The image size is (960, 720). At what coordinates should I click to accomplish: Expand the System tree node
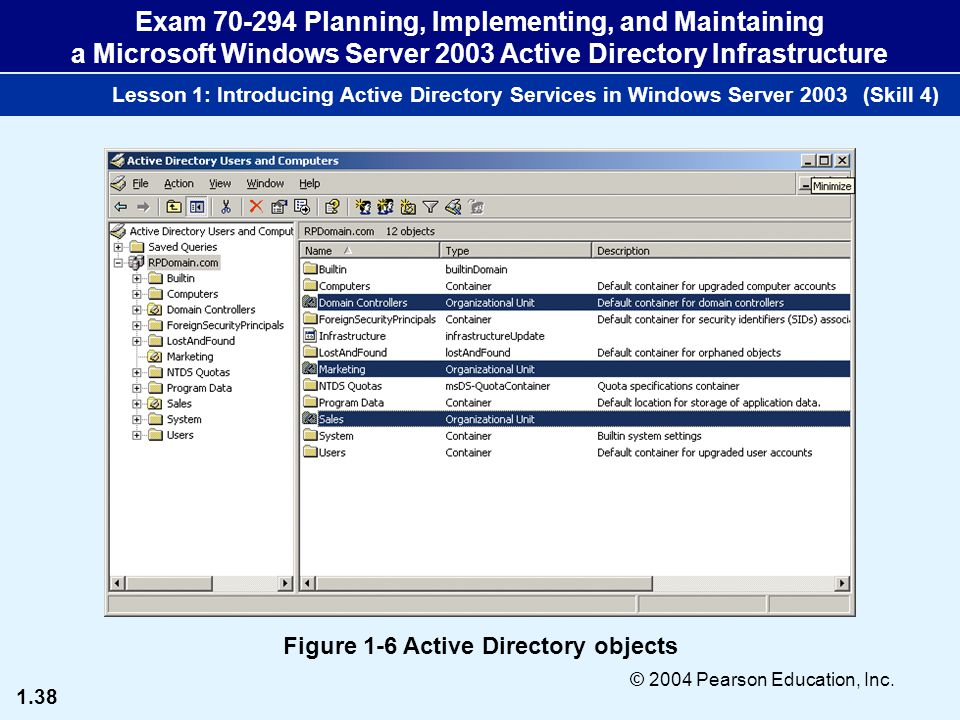pos(137,419)
